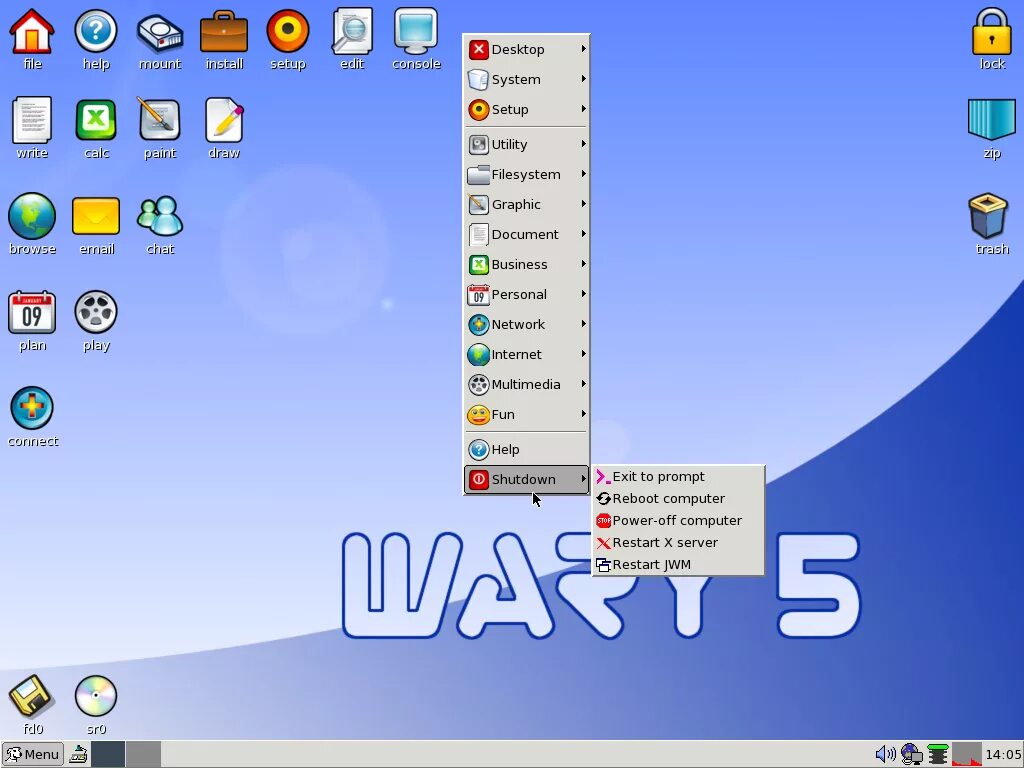Open the file manager desktop icon
Screen dimensions: 1024x768
[31, 31]
